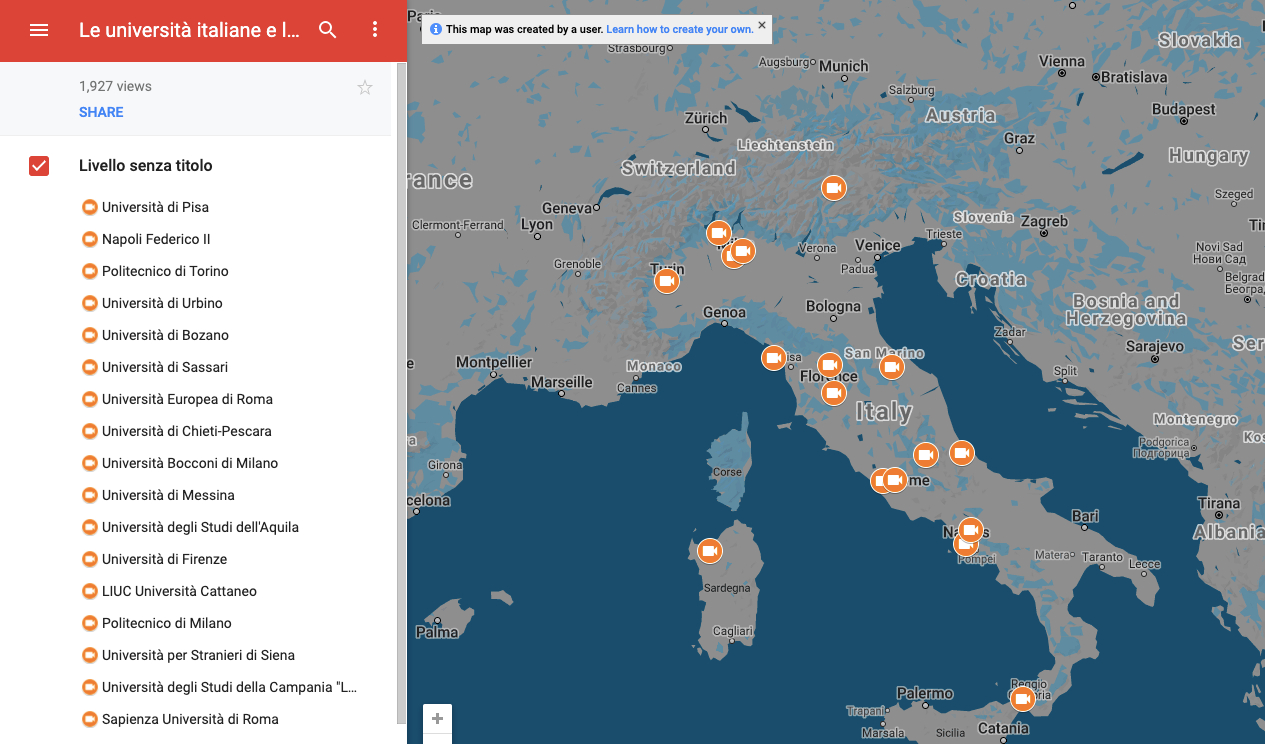Toggle the 'Livello senza titolo' layer checkbox
Screen dimensions: 1265x744
(x=39, y=166)
